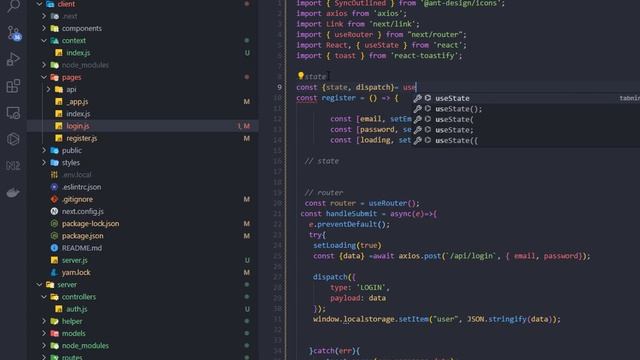The height and width of the screenshot is (360, 640).
Task: Open the Remote Explorer view
Action: (x=13, y=113)
